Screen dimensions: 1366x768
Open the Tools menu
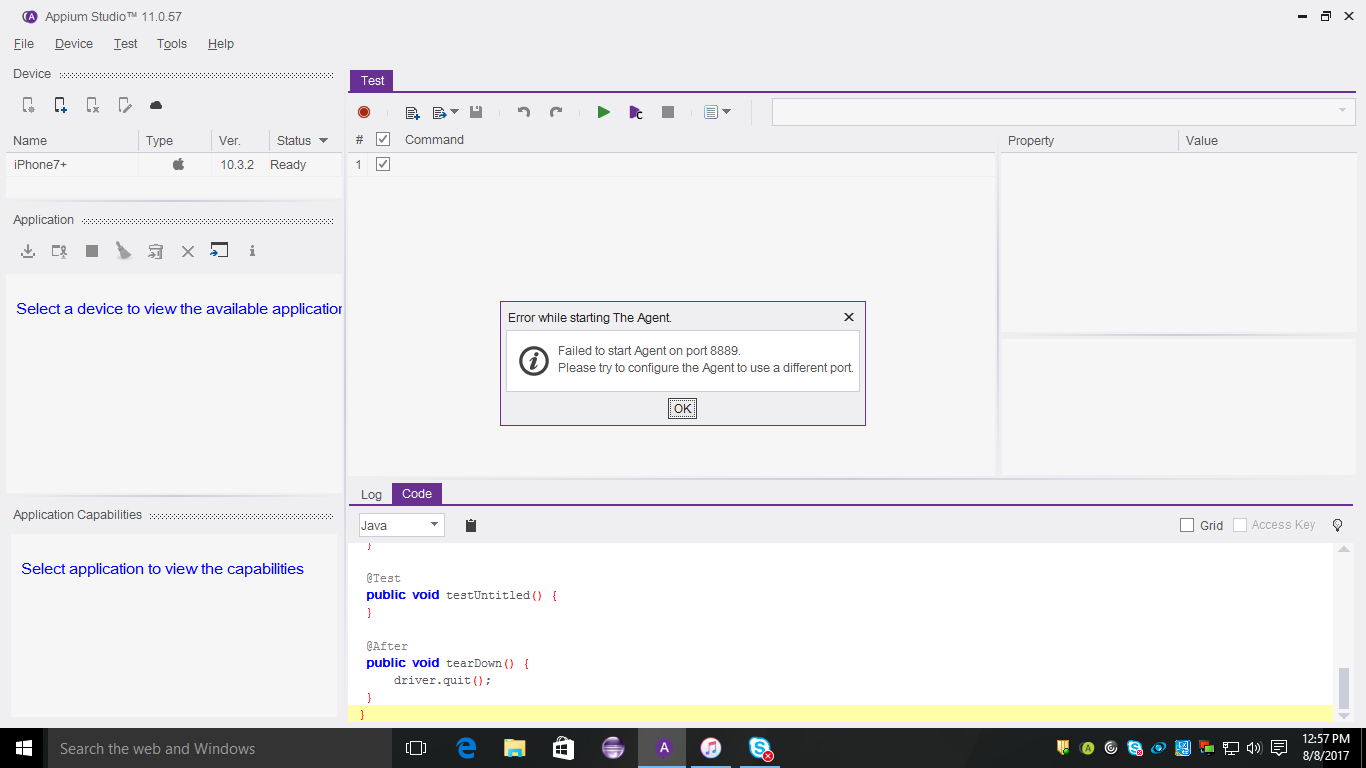coord(172,44)
